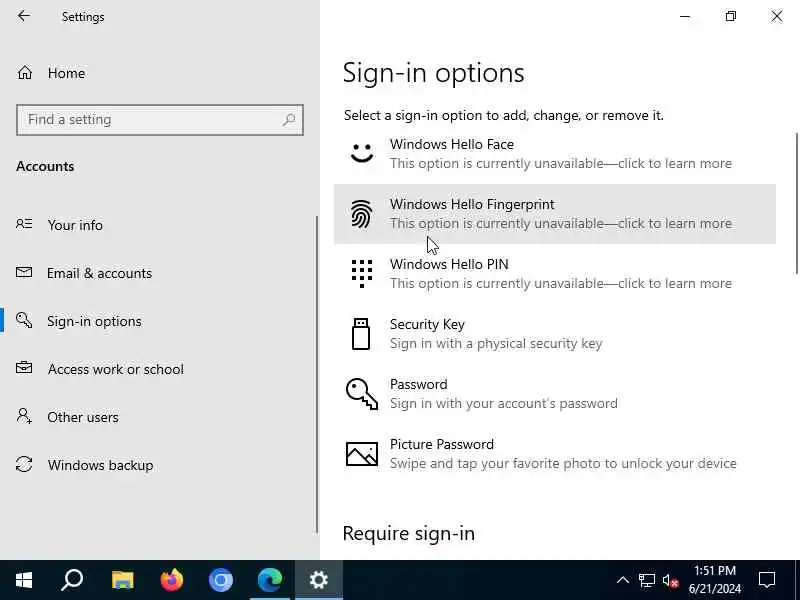Click the back arrow in Settings
Viewport: 800px width, 600px height.
pos(23,16)
